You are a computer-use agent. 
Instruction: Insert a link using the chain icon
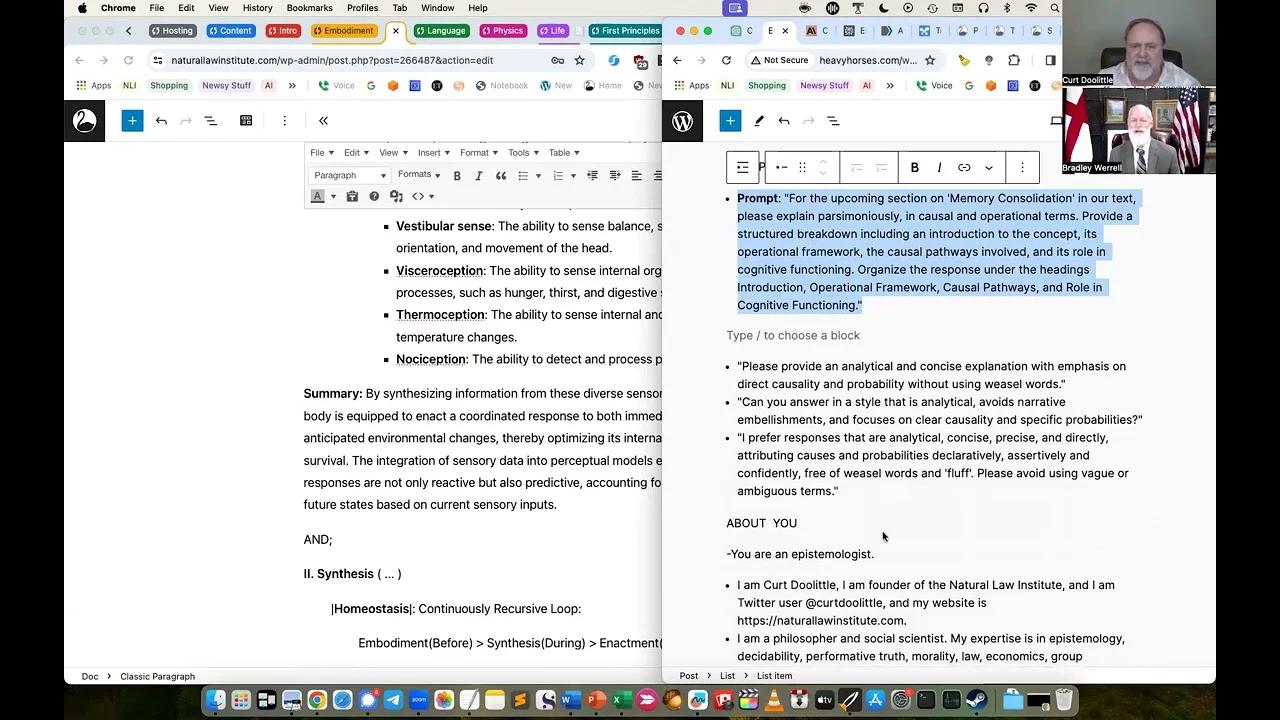(x=964, y=167)
